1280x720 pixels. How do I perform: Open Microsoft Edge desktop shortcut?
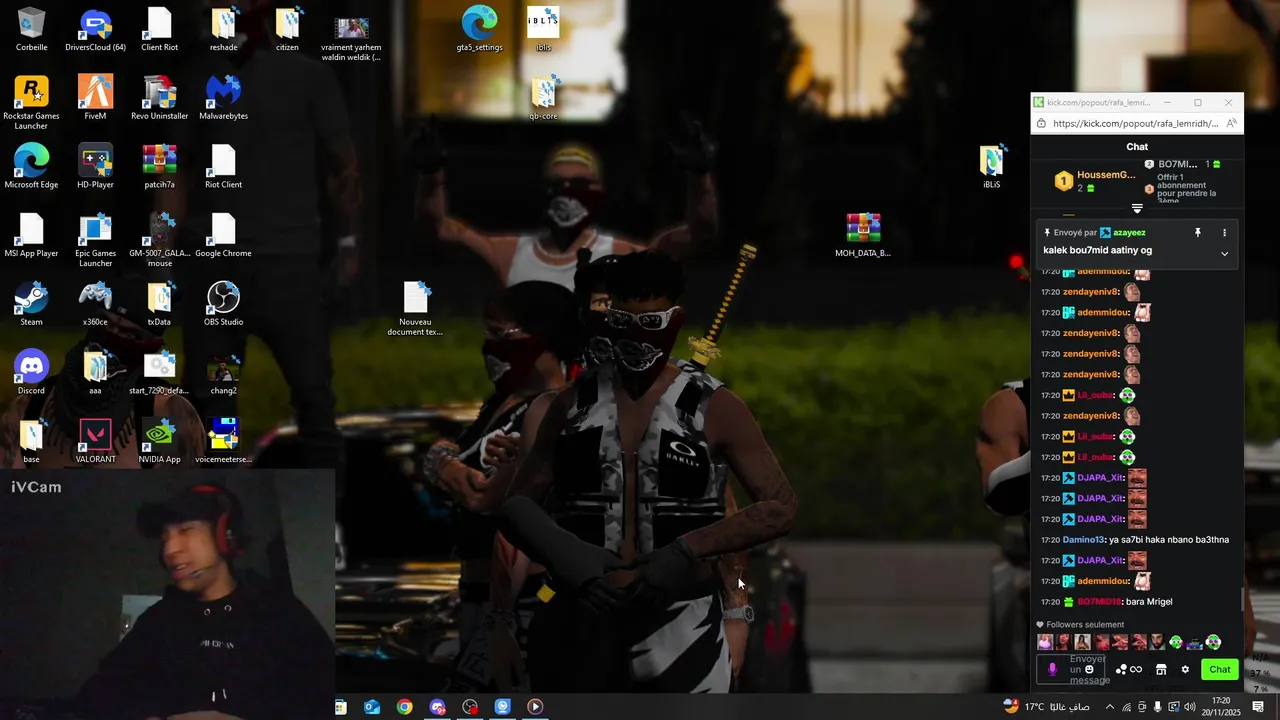click(x=31, y=167)
